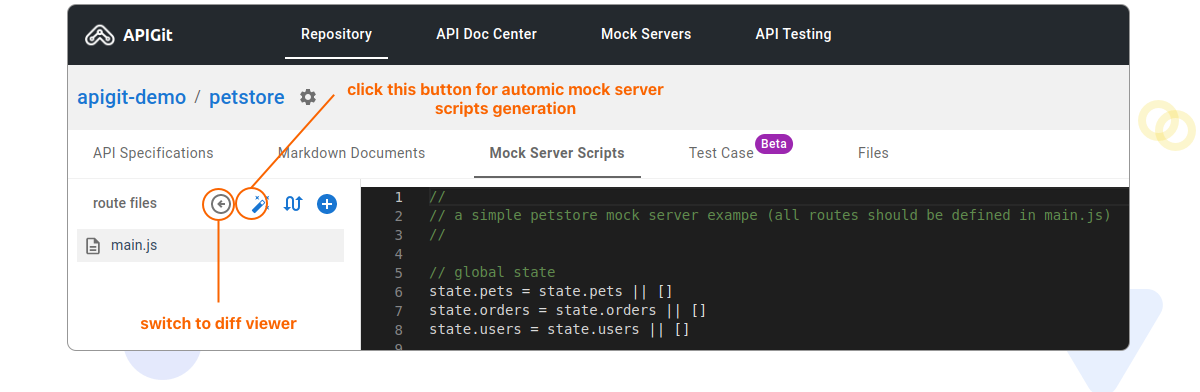Click the apigit-demo breadcrumb link

131,97
